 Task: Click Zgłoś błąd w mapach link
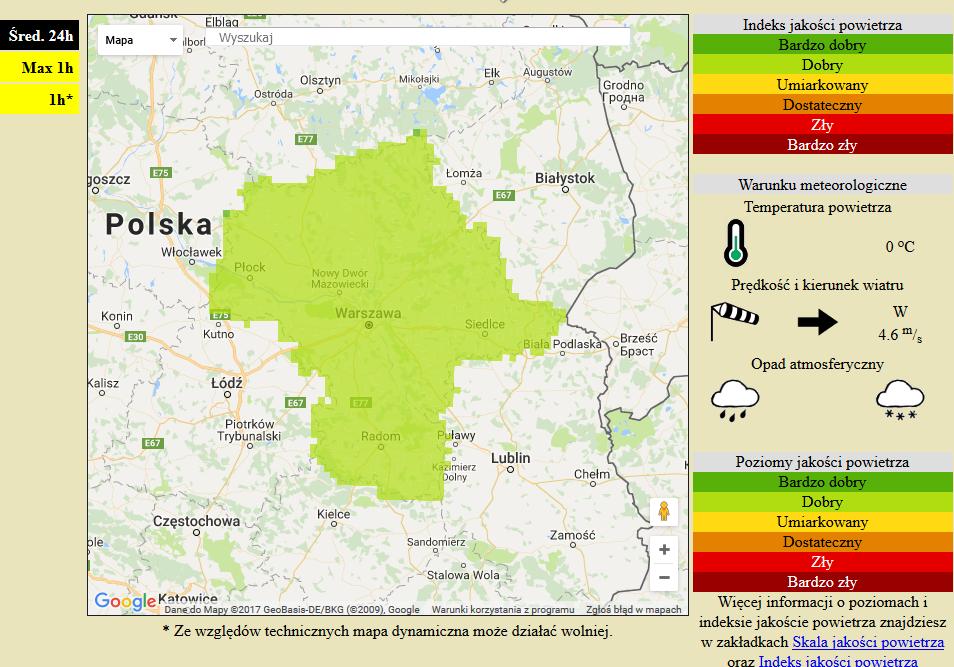tap(633, 609)
